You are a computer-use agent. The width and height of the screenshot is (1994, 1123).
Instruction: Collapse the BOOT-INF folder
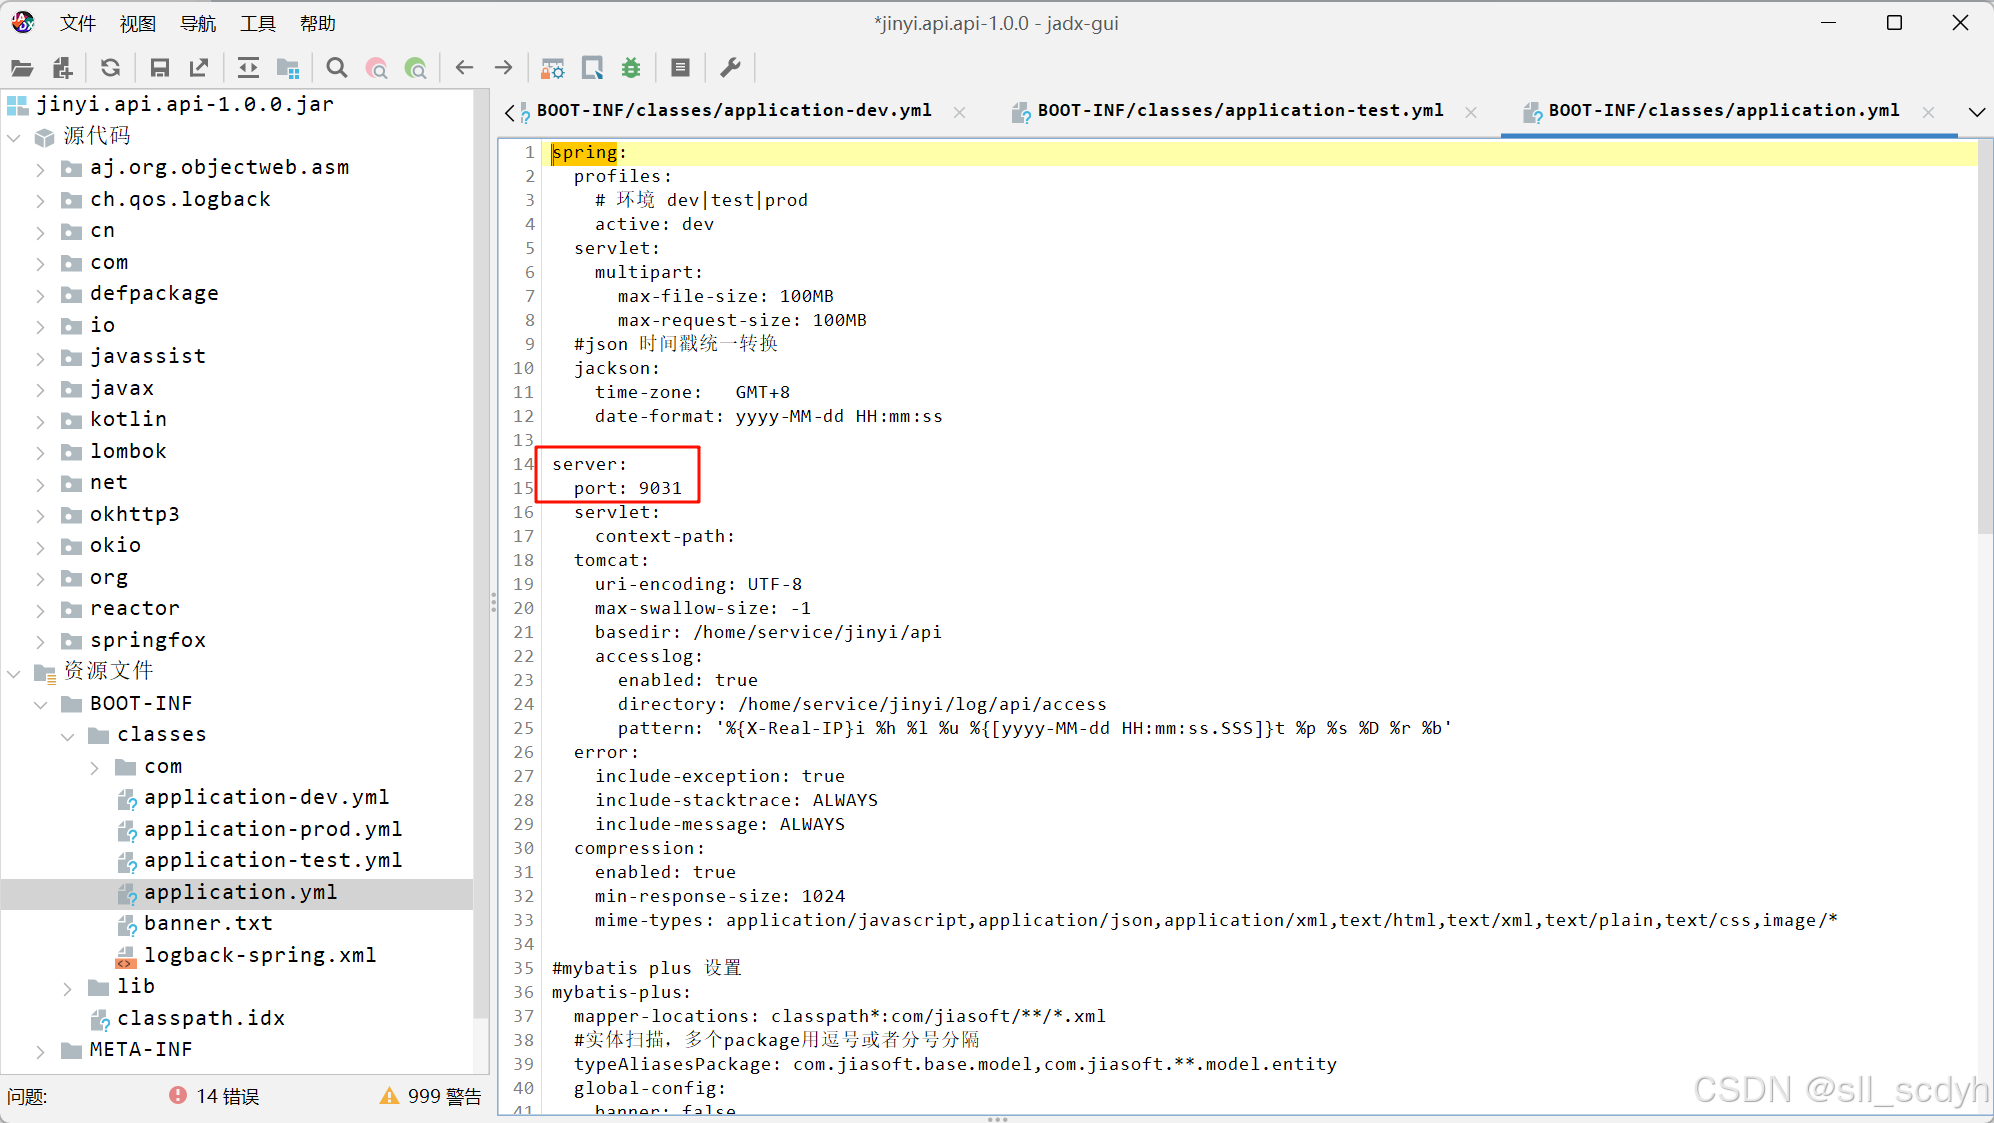point(40,704)
